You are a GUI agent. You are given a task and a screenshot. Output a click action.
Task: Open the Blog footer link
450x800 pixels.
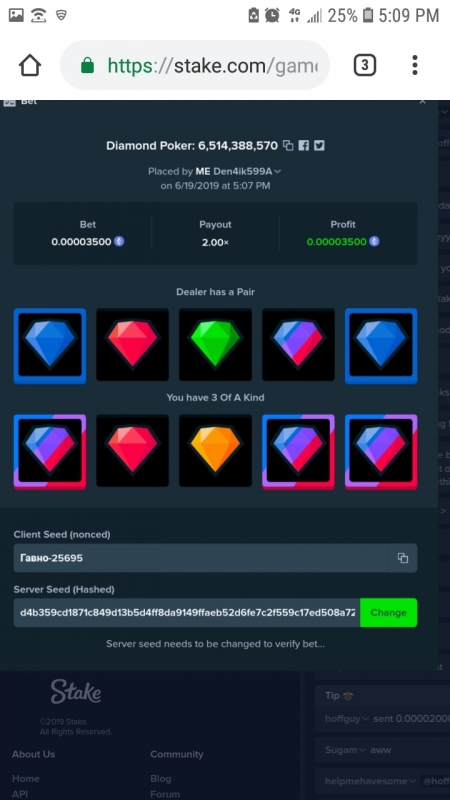point(161,779)
